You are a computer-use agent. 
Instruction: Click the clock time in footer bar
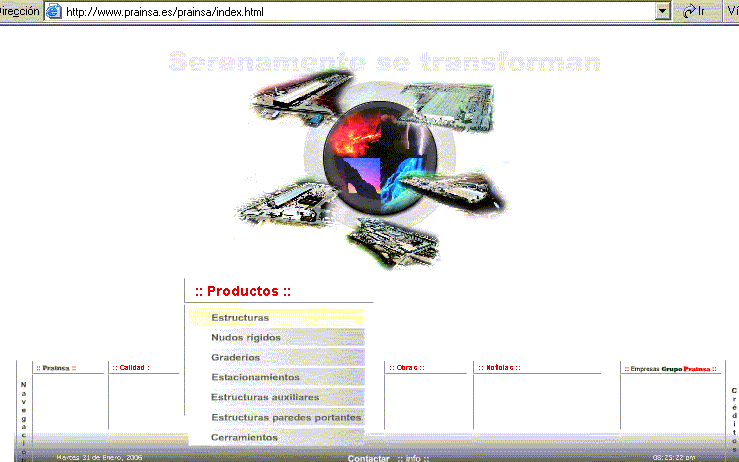673,458
